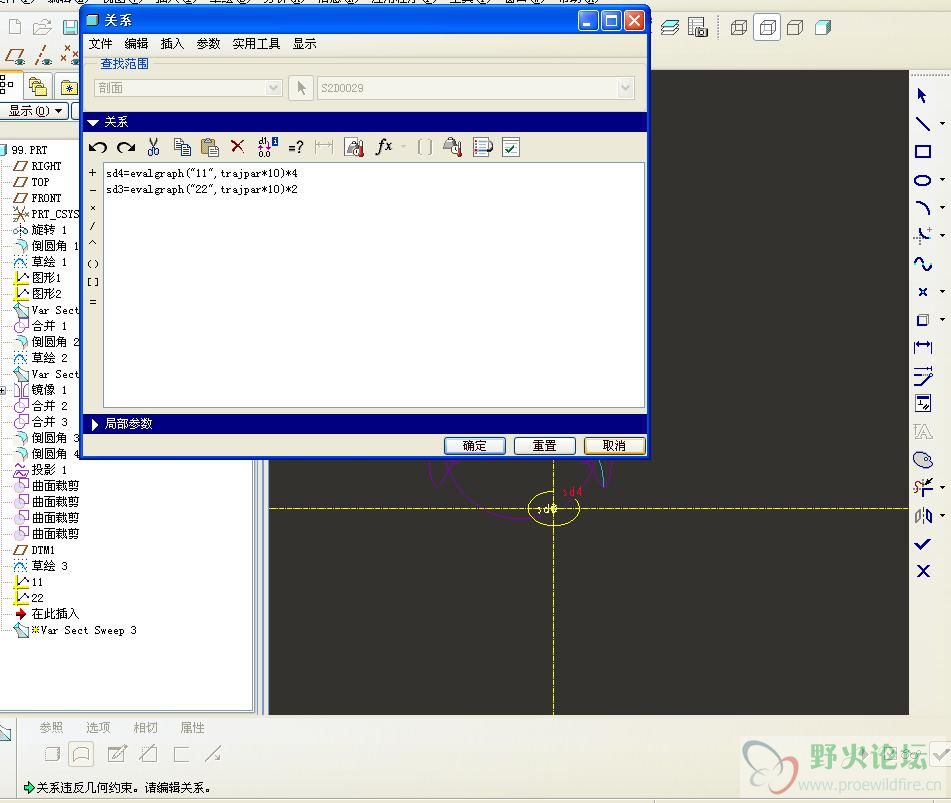The image size is (951, 803).
Task: Switch dimension display between values and names
Action: [x=267, y=147]
